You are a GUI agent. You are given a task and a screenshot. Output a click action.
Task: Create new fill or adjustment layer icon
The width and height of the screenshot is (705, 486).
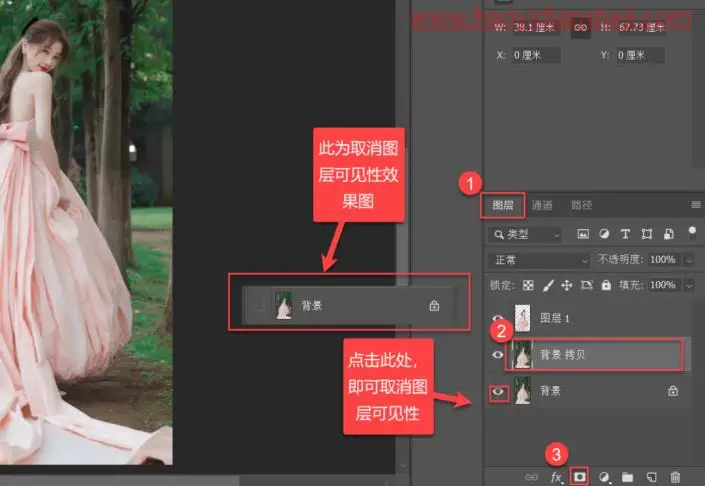pyautogui.click(x=605, y=477)
